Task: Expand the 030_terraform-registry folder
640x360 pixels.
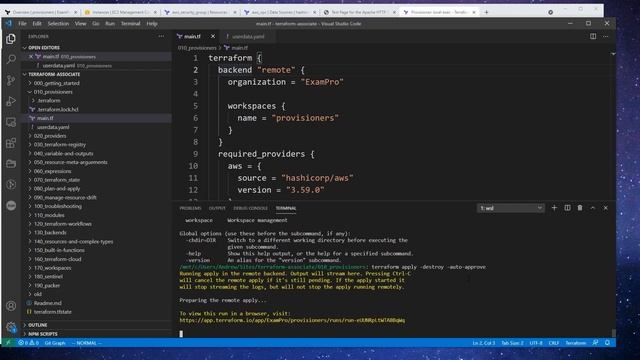Action: (60, 144)
